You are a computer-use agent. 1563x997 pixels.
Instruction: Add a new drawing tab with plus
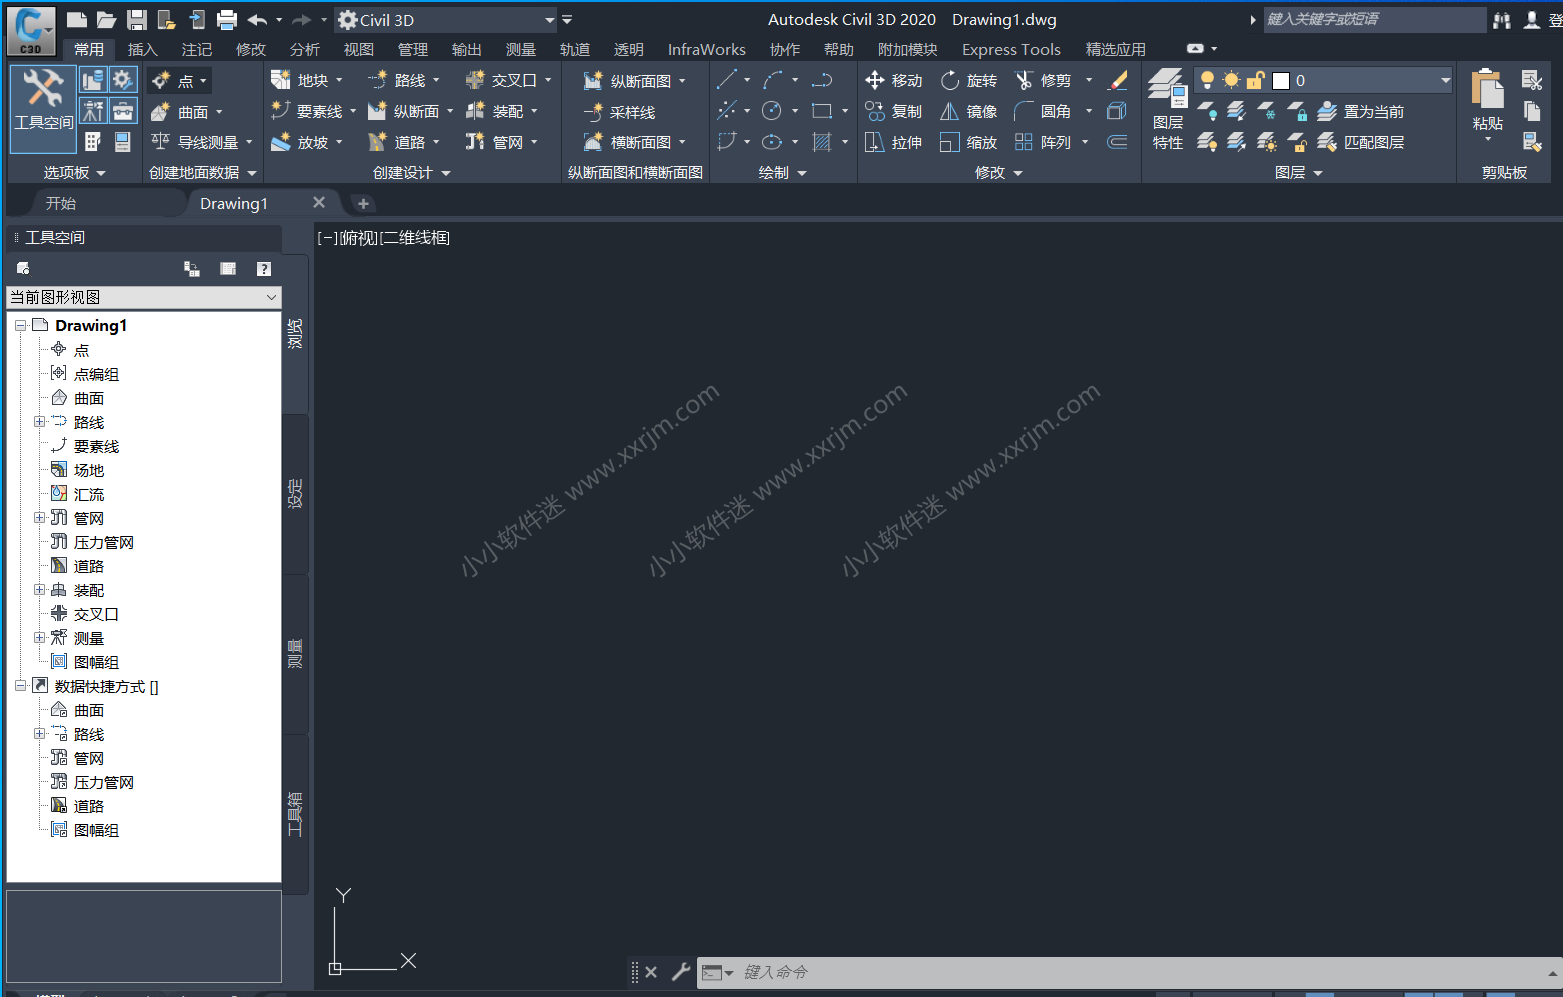click(x=363, y=203)
